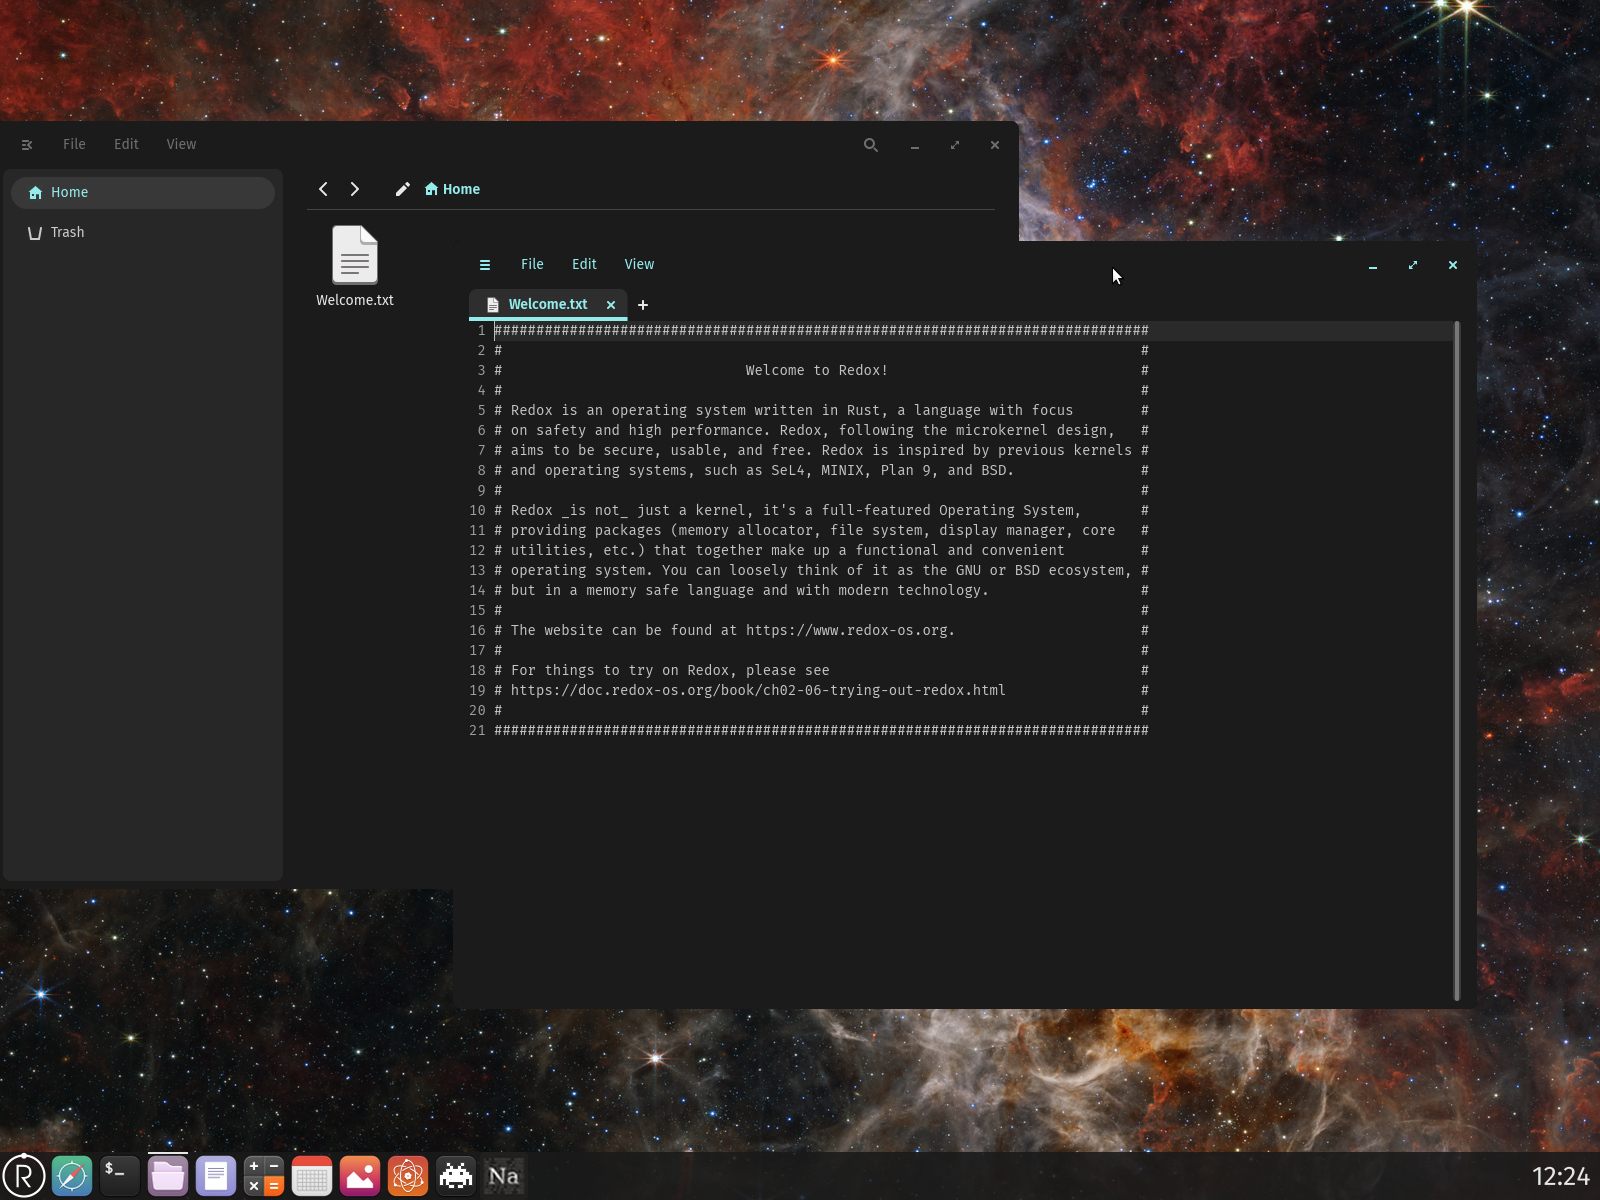Screen dimensions: 1600x1200
Task: Switch to the Welcome.txt tab
Action: (x=548, y=304)
